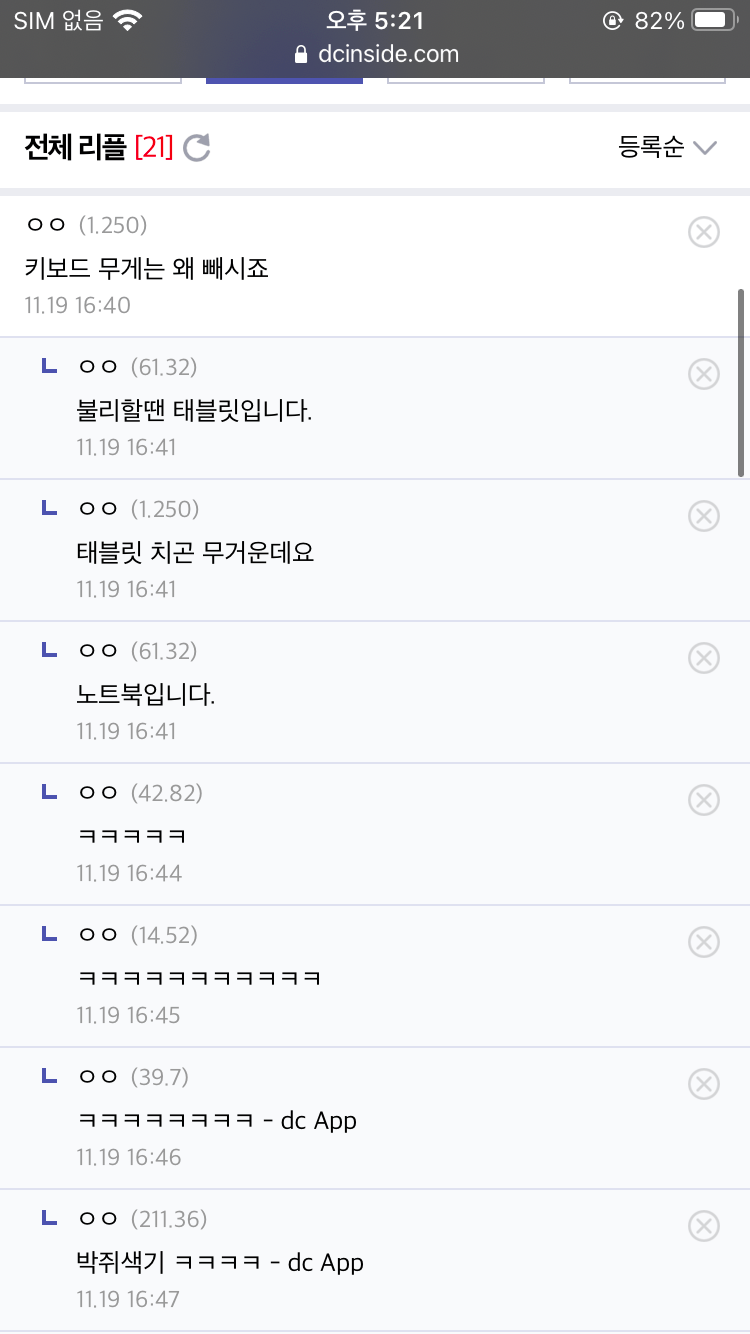Tap the dcinside.com address bar
The height and width of the screenshot is (1334, 750).
tap(376, 54)
